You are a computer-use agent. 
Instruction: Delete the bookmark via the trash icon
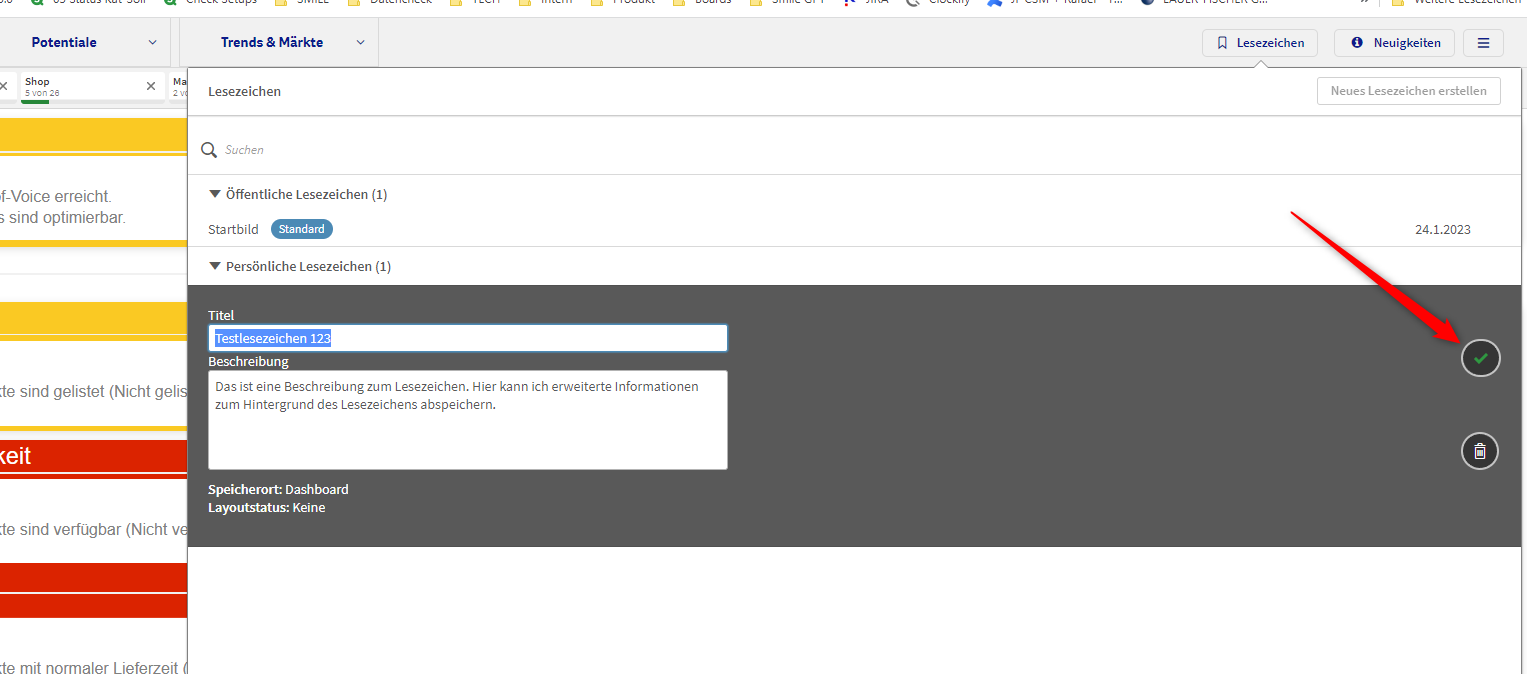click(x=1480, y=451)
